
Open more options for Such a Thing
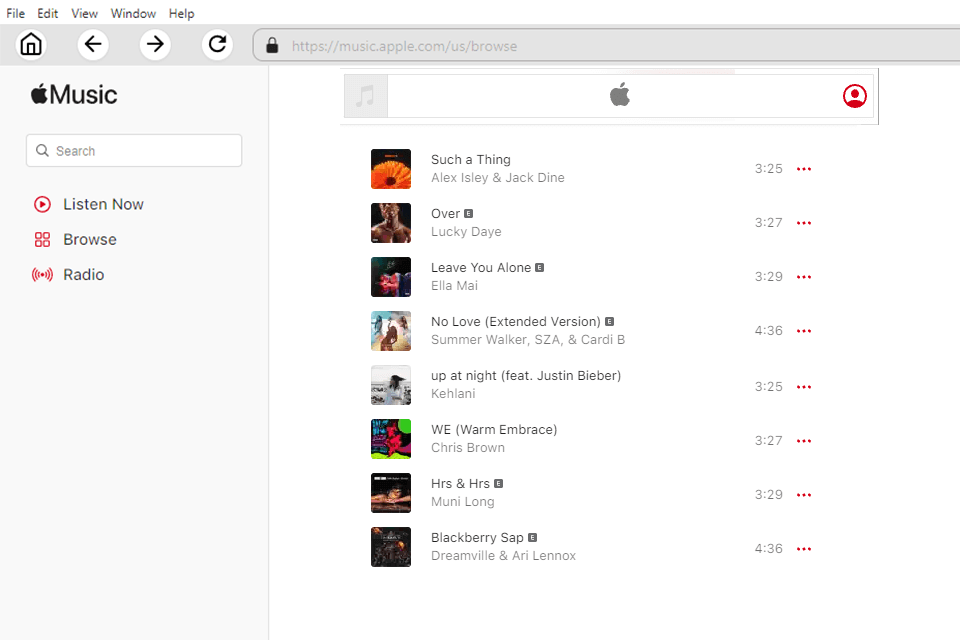coord(804,169)
